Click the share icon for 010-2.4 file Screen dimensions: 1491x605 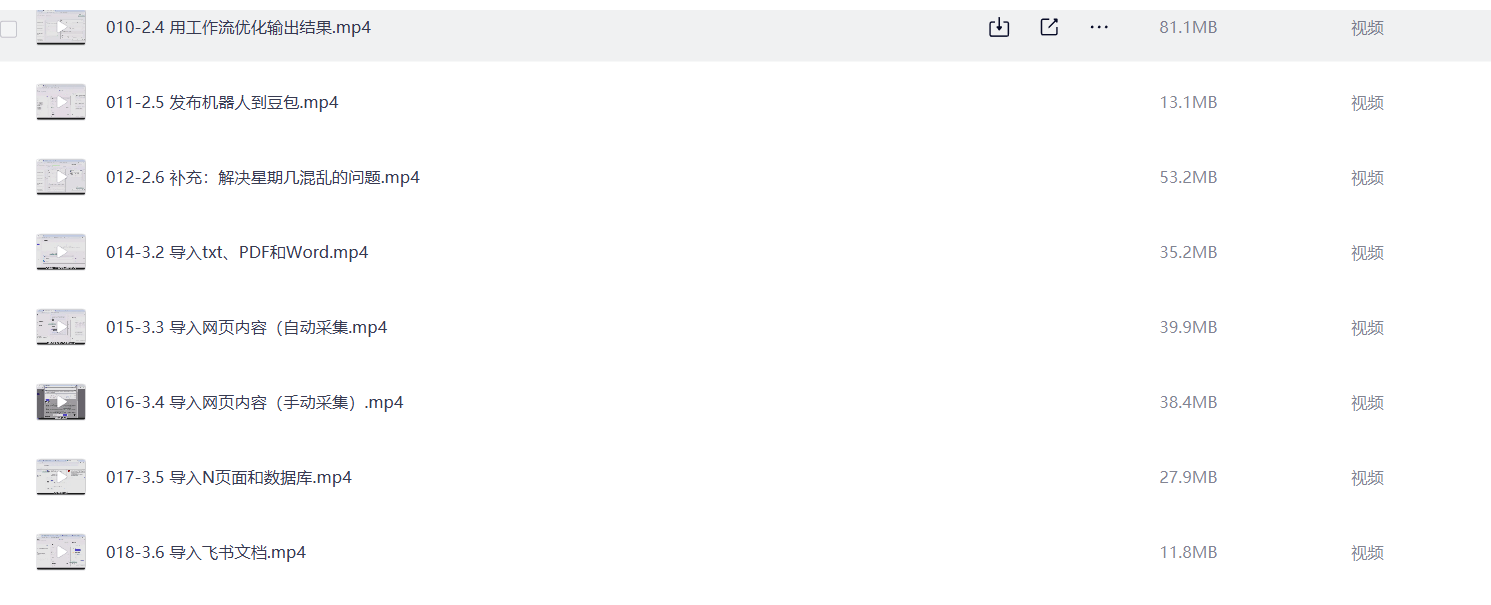point(1049,28)
